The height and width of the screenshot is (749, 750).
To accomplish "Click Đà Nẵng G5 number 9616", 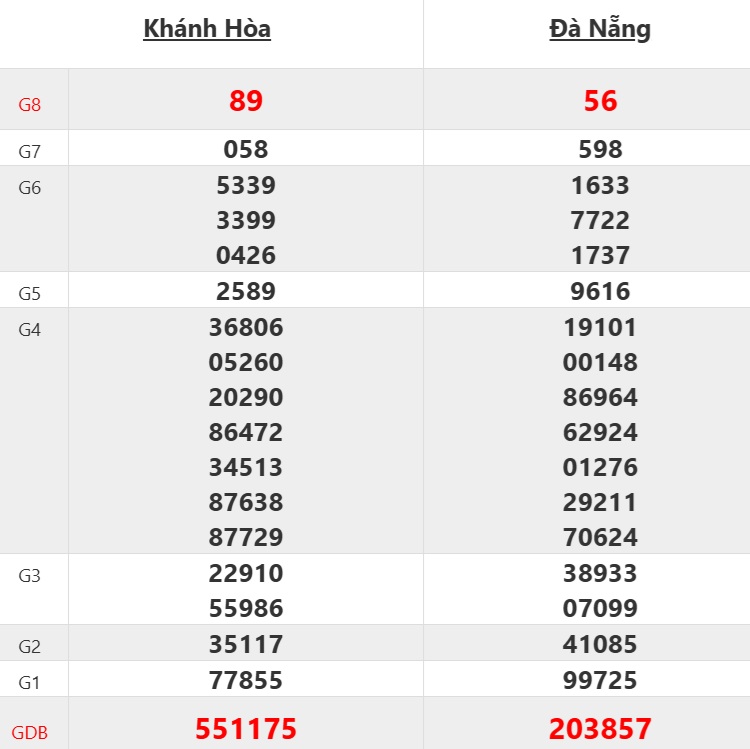I will click(600, 292).
